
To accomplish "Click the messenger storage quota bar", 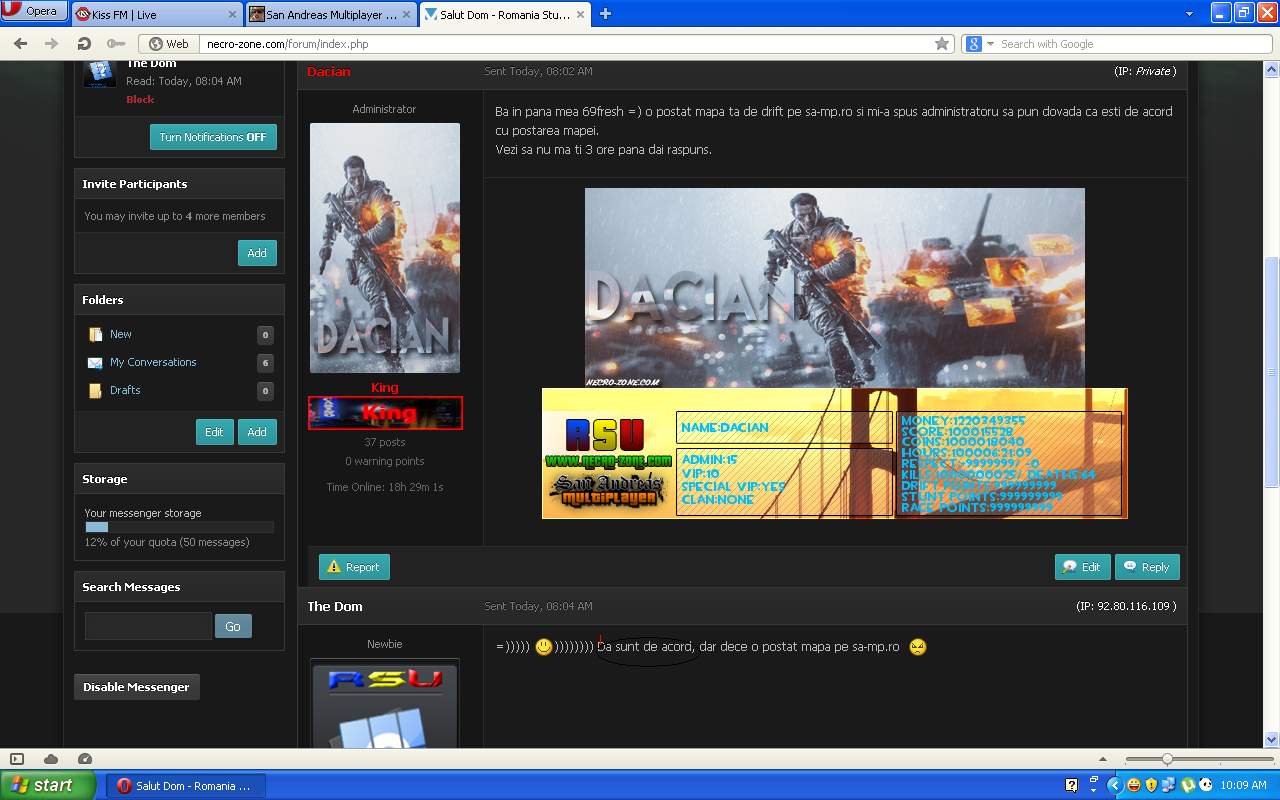I will [179, 526].
